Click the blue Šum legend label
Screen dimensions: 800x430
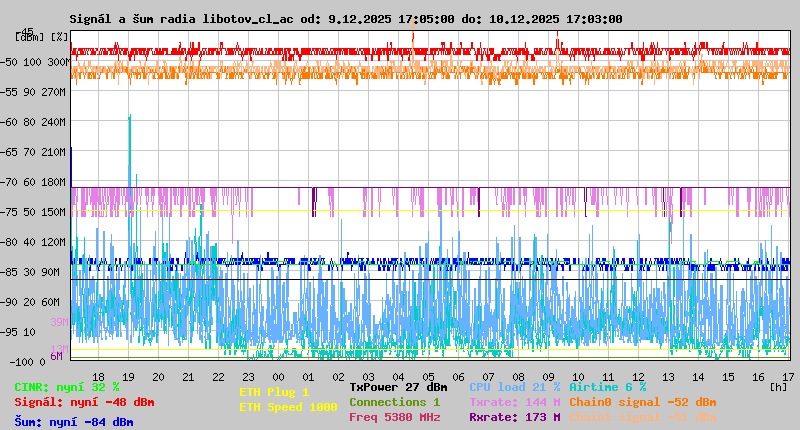tap(73, 422)
